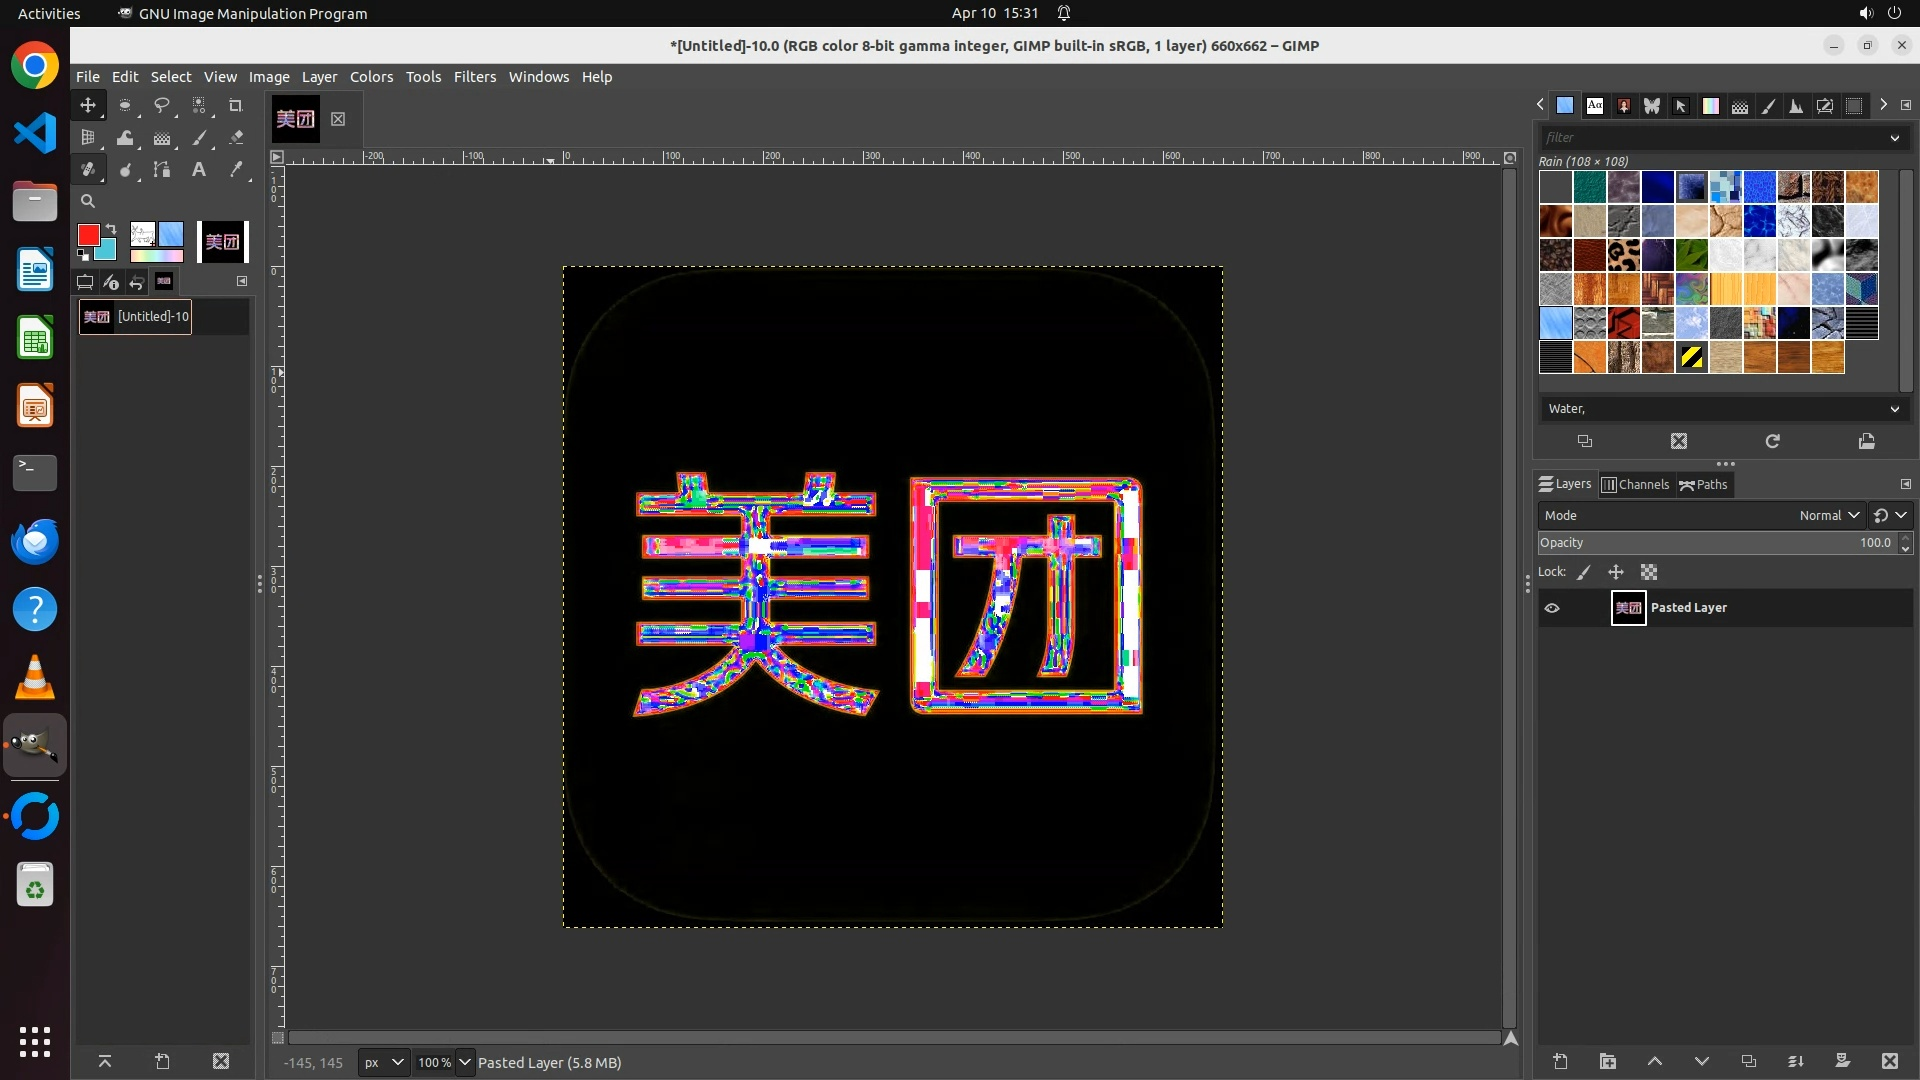Toggle the lock alpha channel checkerboard icon

[x=1649, y=572]
